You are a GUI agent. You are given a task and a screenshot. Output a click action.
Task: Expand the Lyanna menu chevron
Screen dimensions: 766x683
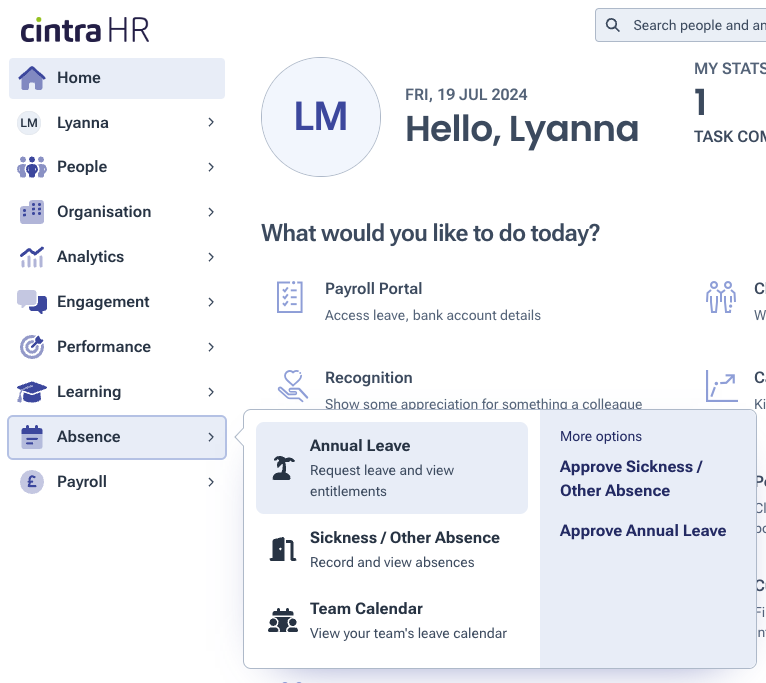pos(211,123)
